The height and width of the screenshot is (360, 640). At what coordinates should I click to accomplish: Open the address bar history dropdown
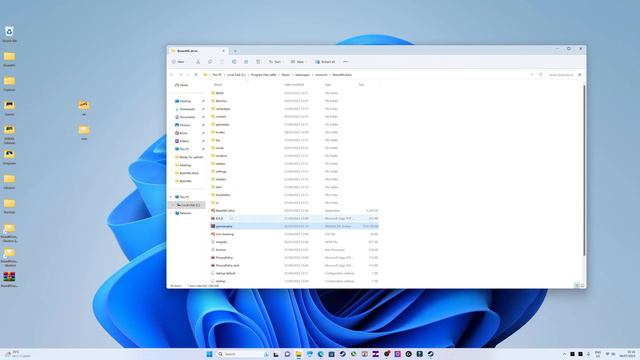click(532, 75)
